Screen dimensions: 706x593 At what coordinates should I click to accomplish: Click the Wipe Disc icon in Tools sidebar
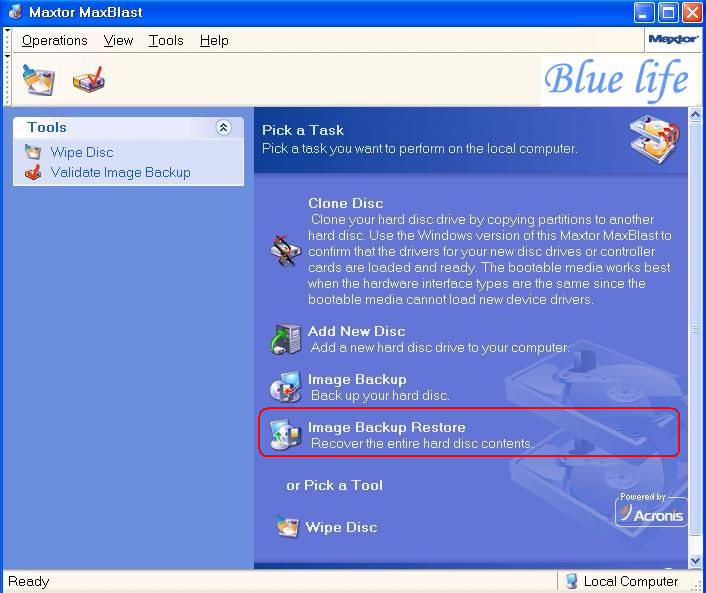point(33,152)
